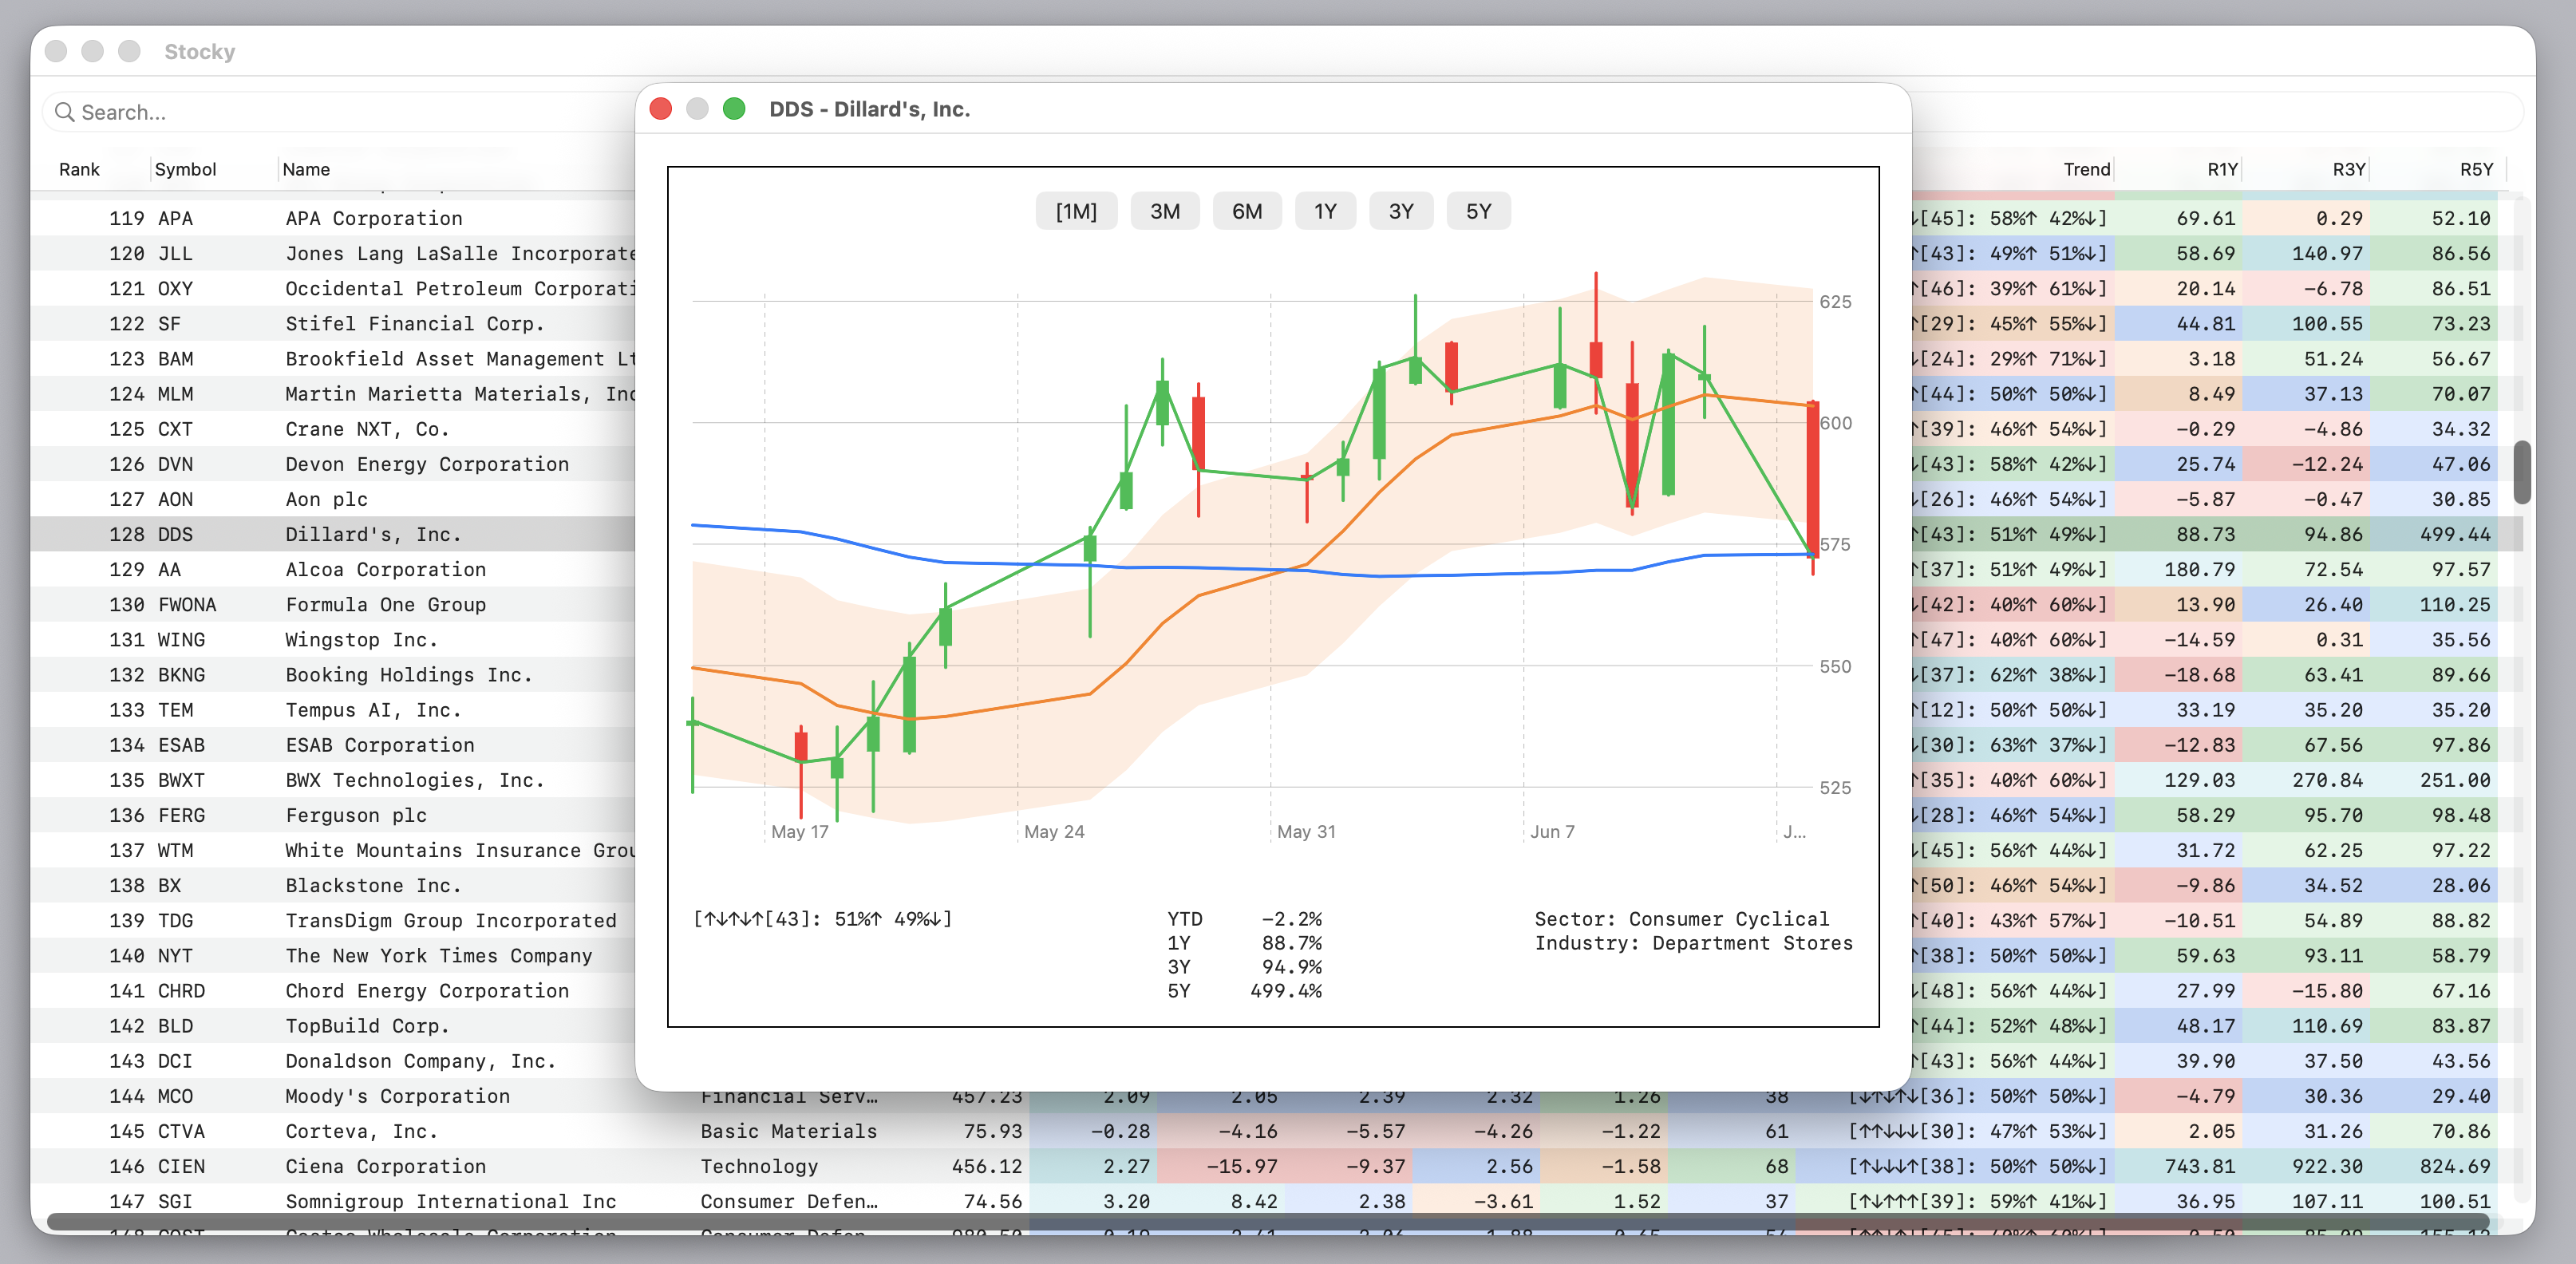Image resolution: width=2576 pixels, height=1264 pixels.
Task: Zoom the DDS chart window with the green button
Action: [734, 109]
